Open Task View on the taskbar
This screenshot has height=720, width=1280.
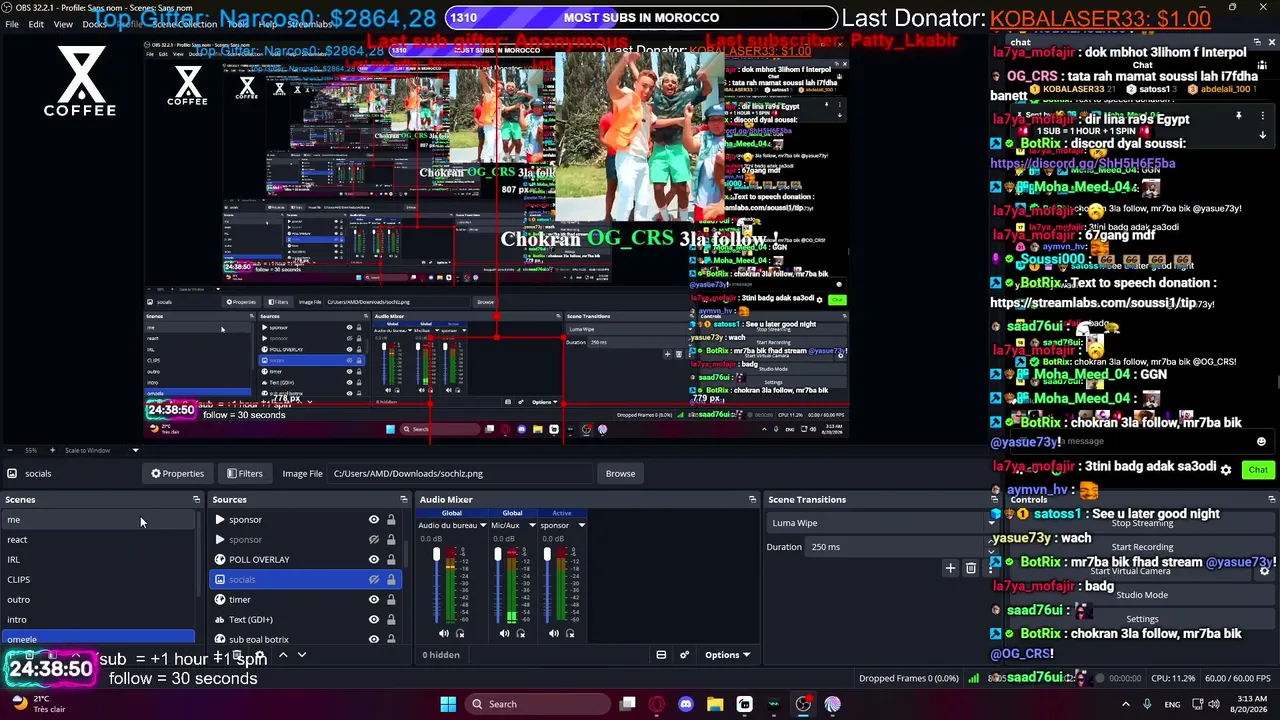pos(628,704)
